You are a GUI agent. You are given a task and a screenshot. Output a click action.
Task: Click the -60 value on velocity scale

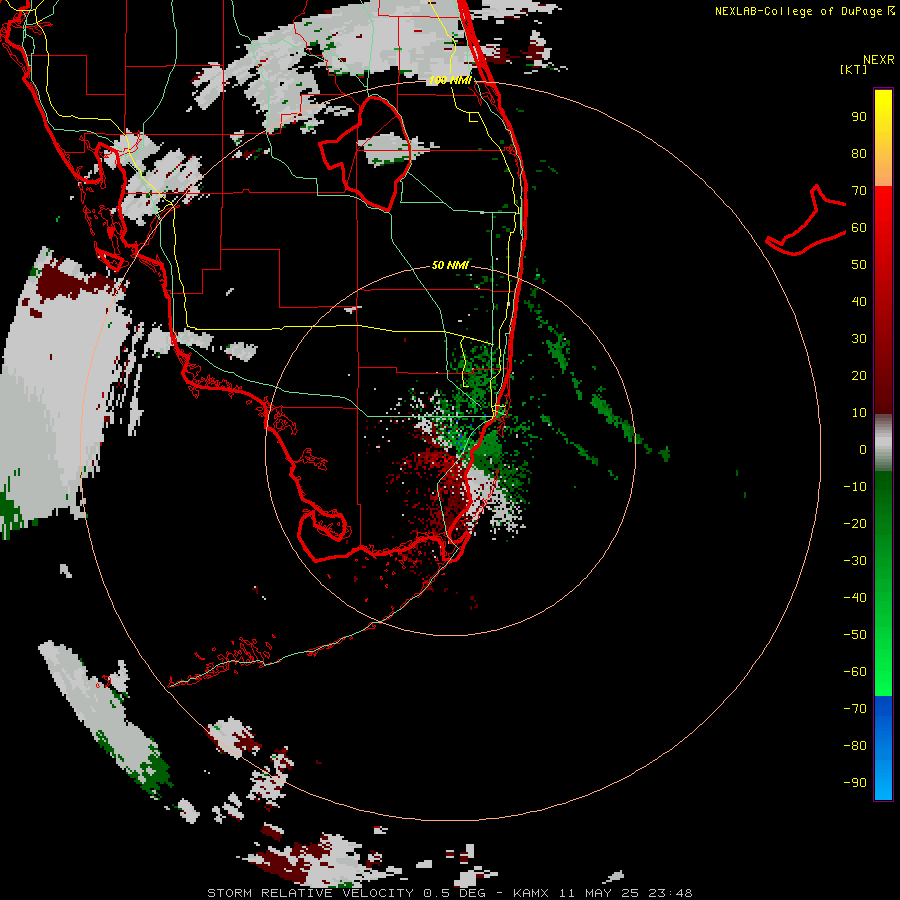[855, 672]
